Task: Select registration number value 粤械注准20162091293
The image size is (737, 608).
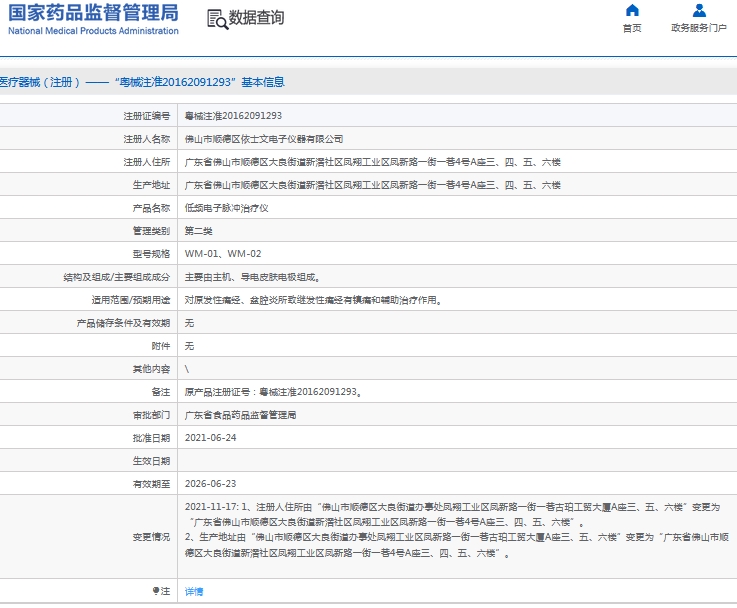Action: 233,116
